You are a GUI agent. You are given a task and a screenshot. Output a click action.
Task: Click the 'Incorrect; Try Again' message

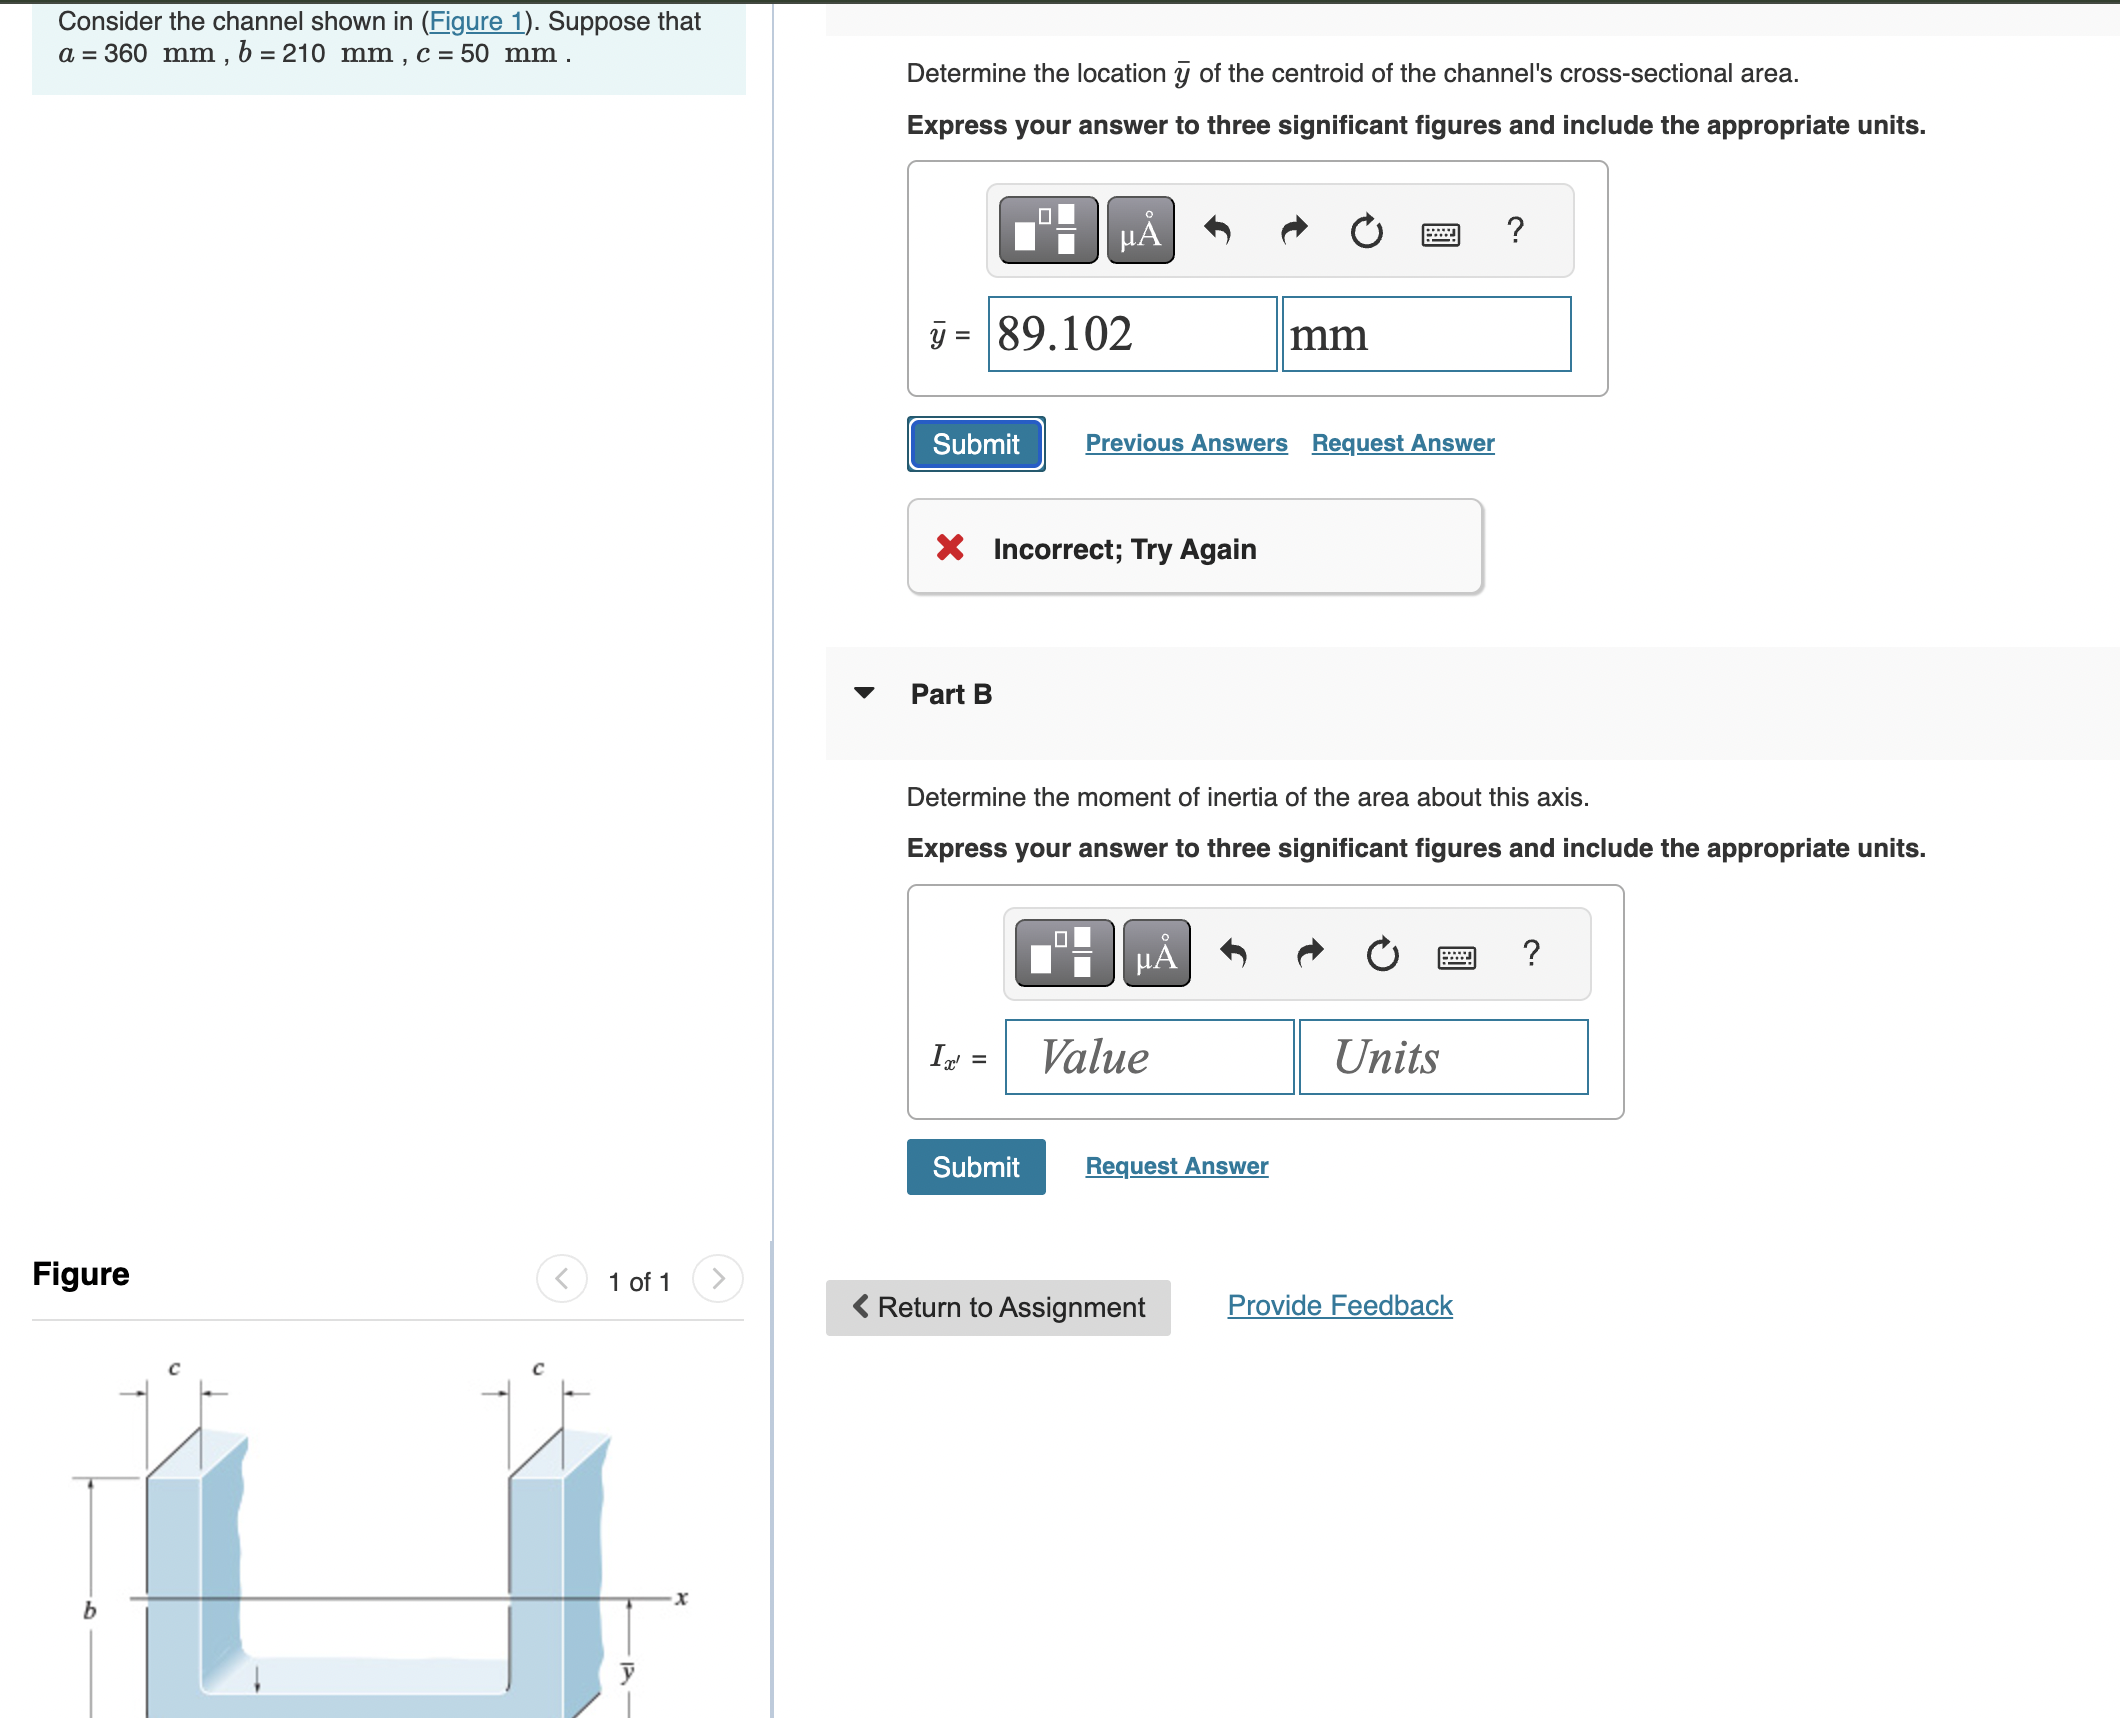pos(1195,548)
